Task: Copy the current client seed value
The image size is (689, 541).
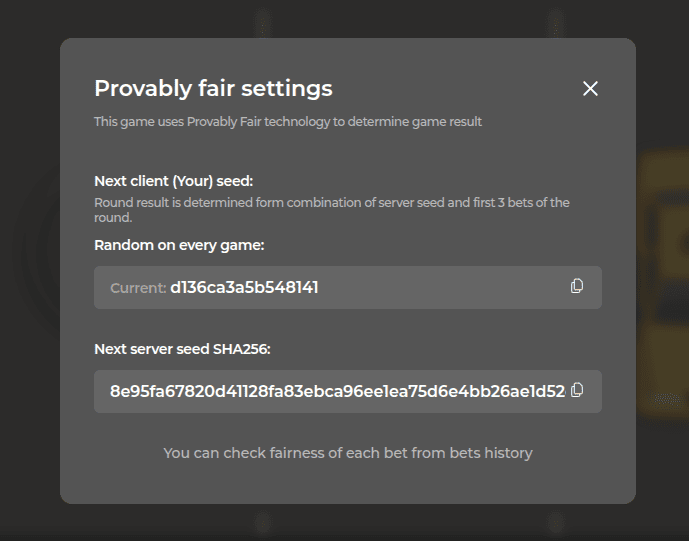Action: click(x=577, y=286)
